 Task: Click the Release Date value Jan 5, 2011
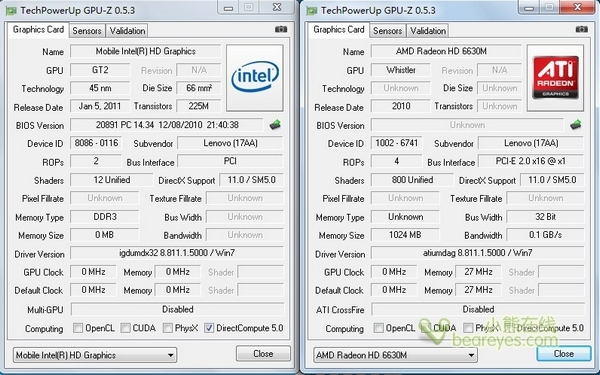pyautogui.click(x=100, y=106)
